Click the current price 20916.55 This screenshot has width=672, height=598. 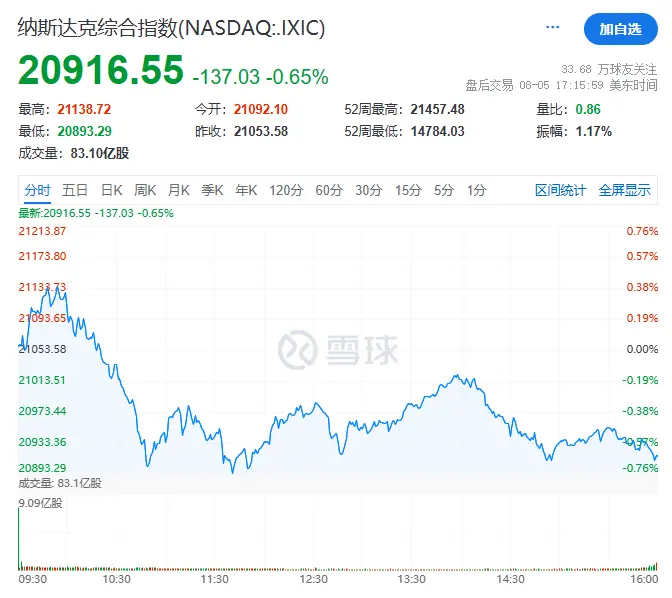click(101, 70)
